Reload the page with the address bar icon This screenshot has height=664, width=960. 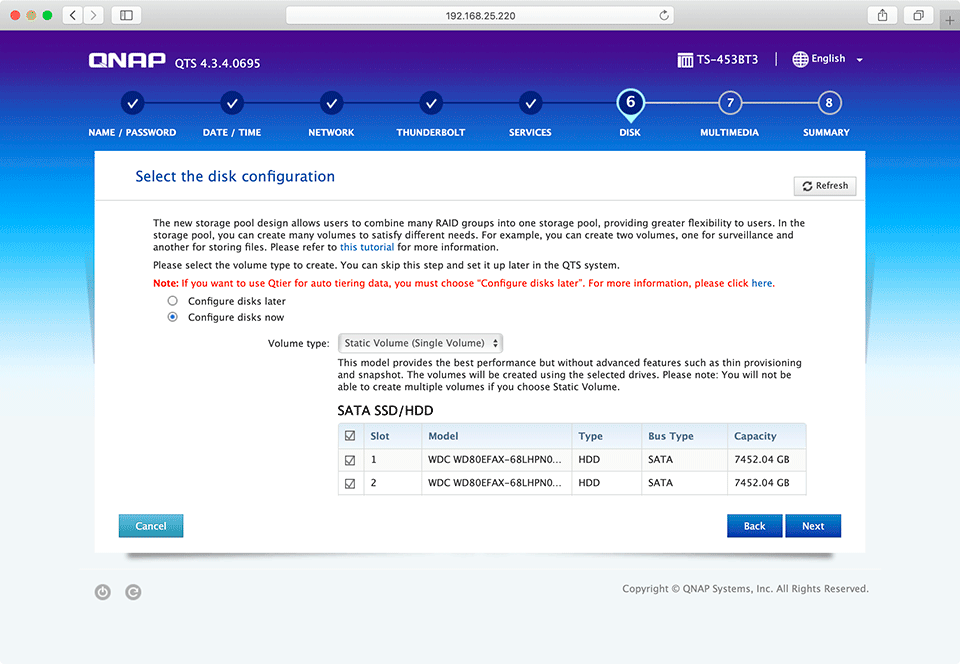pyautogui.click(x=664, y=15)
